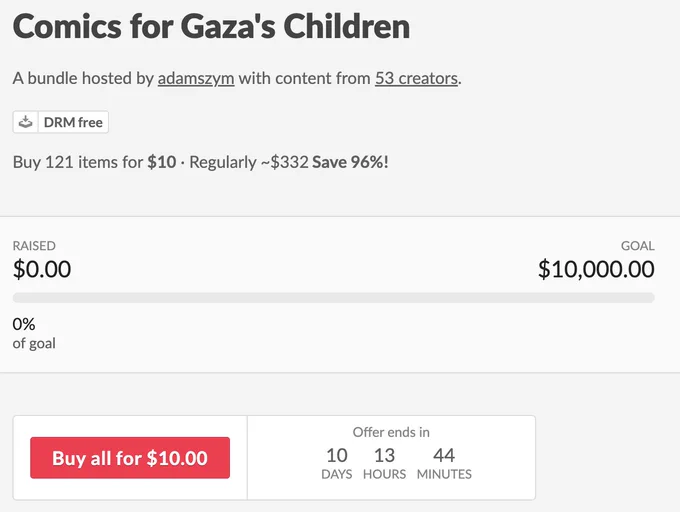Screen dimensions: 680x512
Task: Click the GOAL label
Action: coord(638,246)
